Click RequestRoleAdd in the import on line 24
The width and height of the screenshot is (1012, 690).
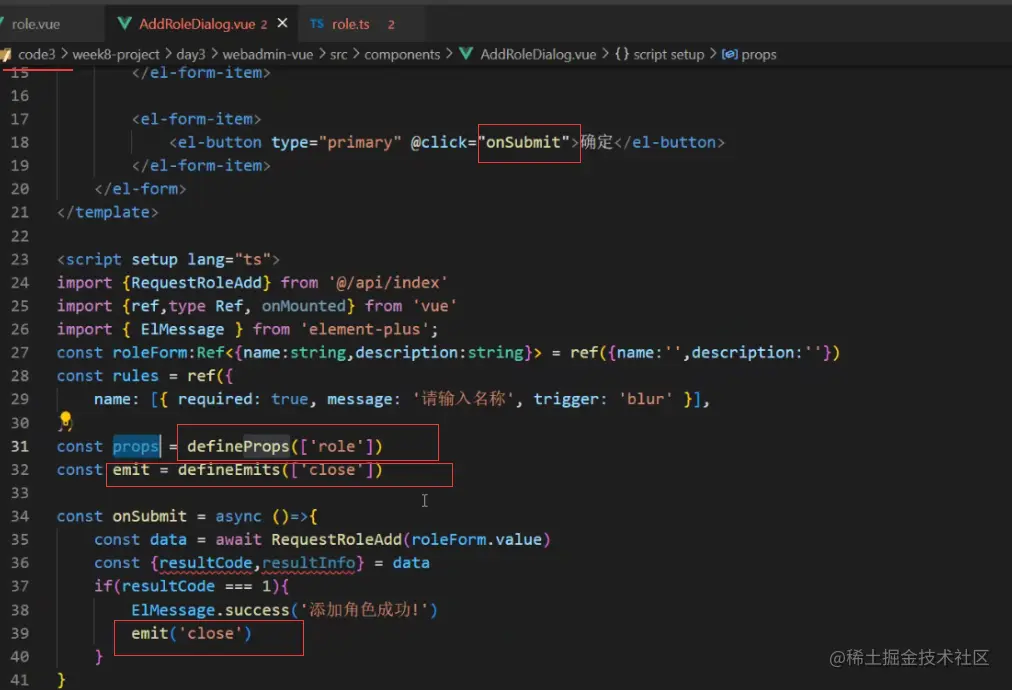197,283
